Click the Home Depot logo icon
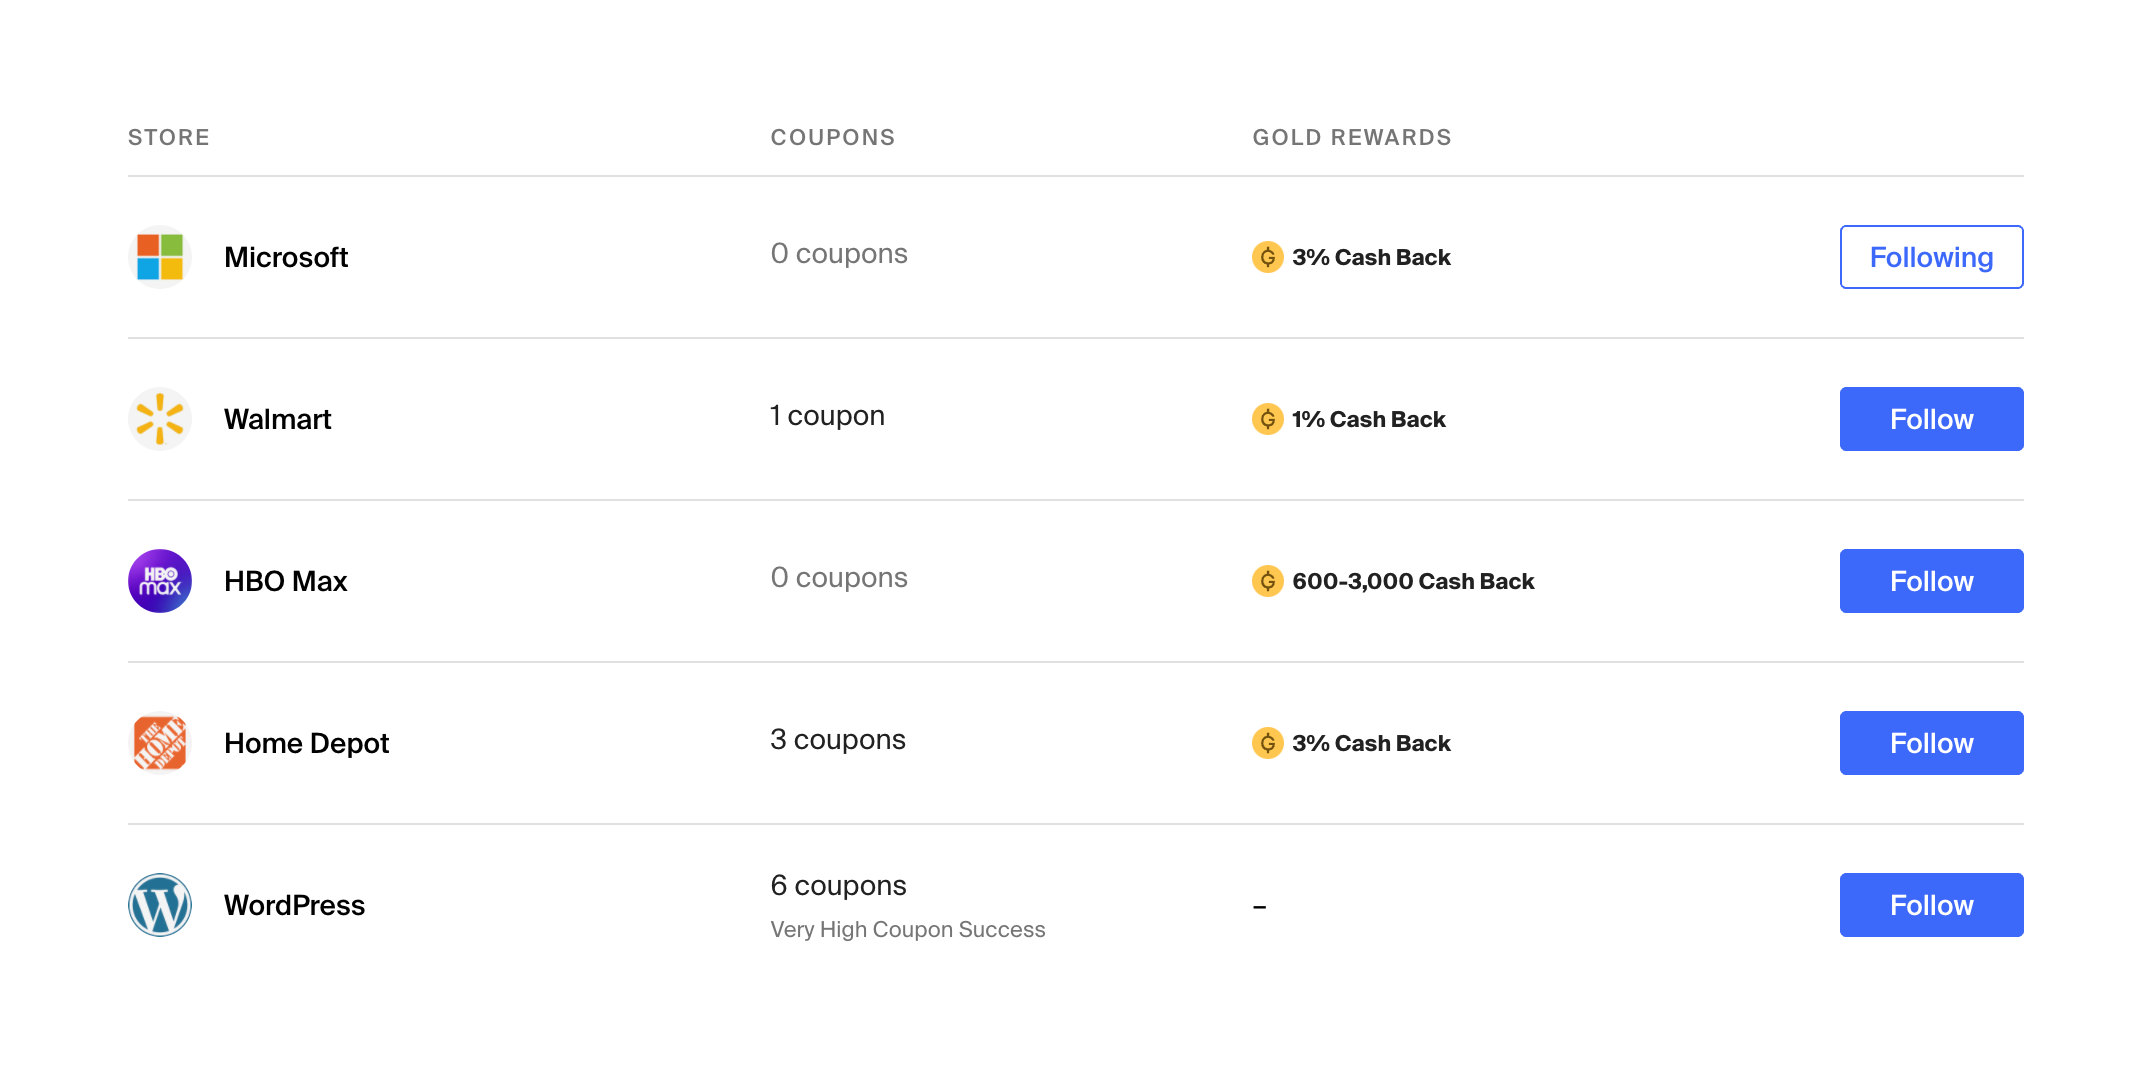Viewport: 2152px width, 1070px height. click(160, 743)
